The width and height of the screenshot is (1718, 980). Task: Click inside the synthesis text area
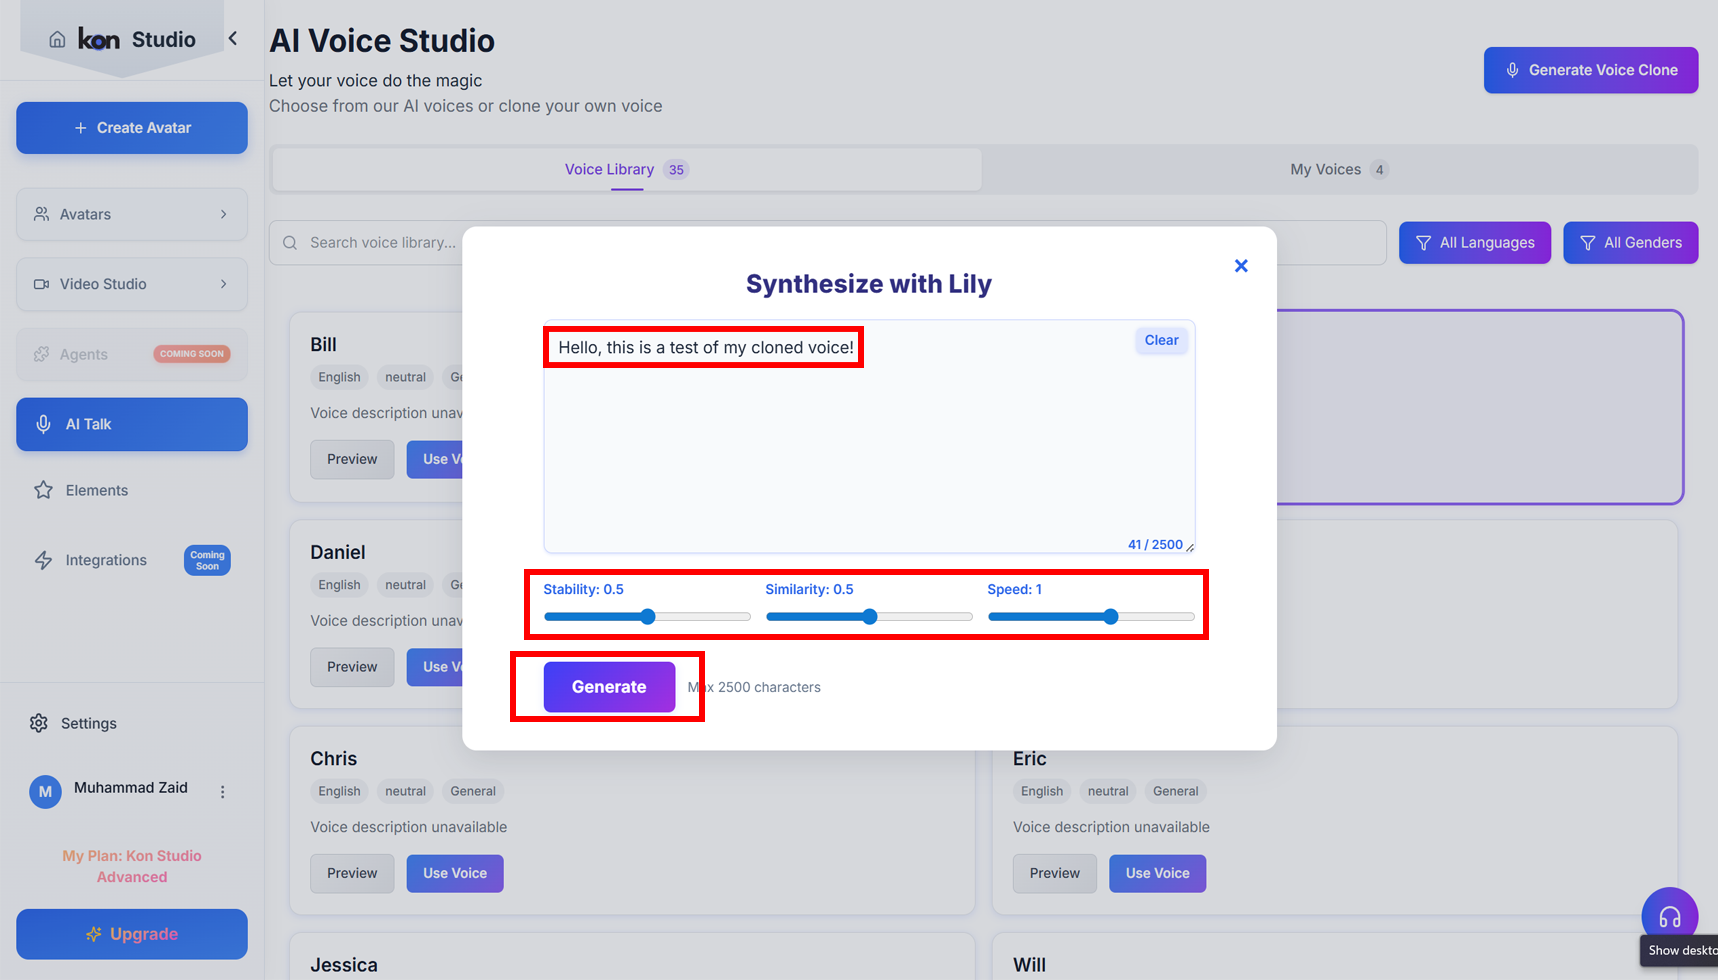pyautogui.click(x=868, y=450)
